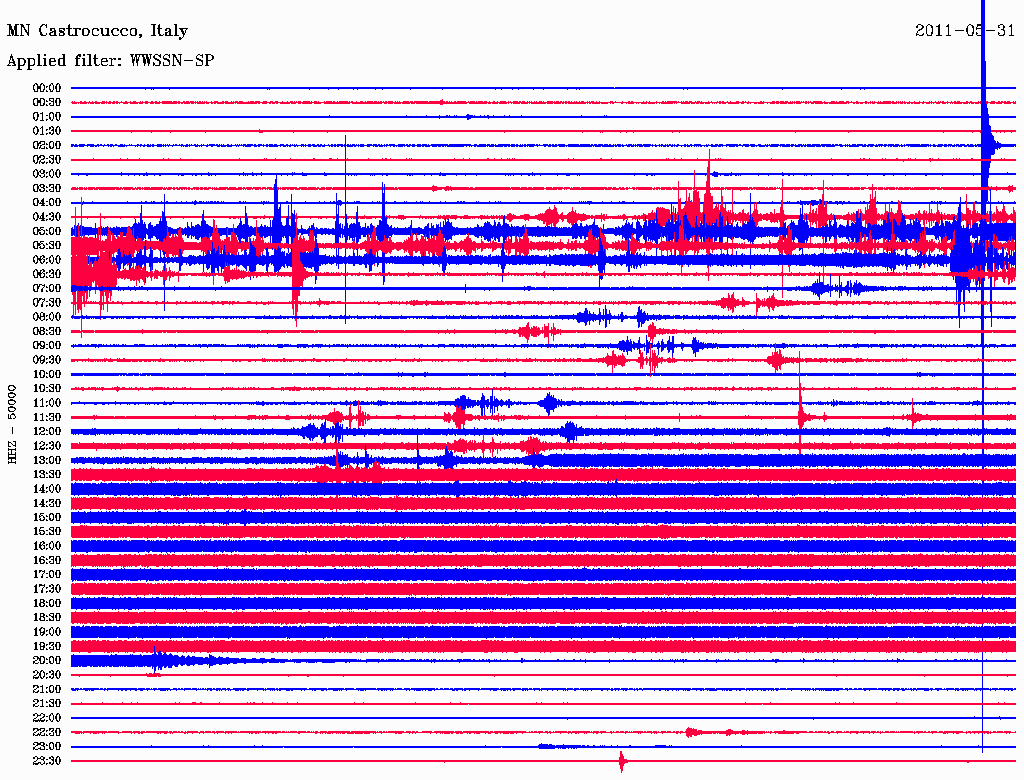Click the 22:30 time label
The height and width of the screenshot is (780, 1024).
(x=47, y=732)
